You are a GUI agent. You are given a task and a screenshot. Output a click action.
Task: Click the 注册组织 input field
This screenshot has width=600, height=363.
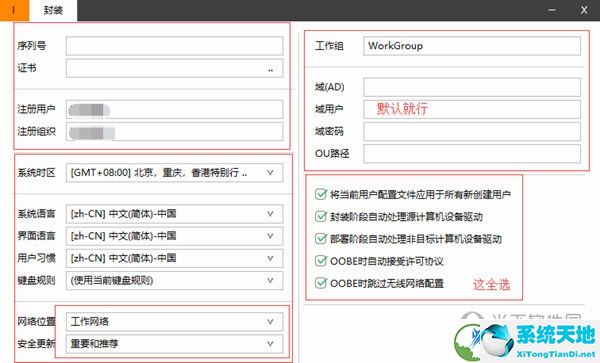coord(174,132)
